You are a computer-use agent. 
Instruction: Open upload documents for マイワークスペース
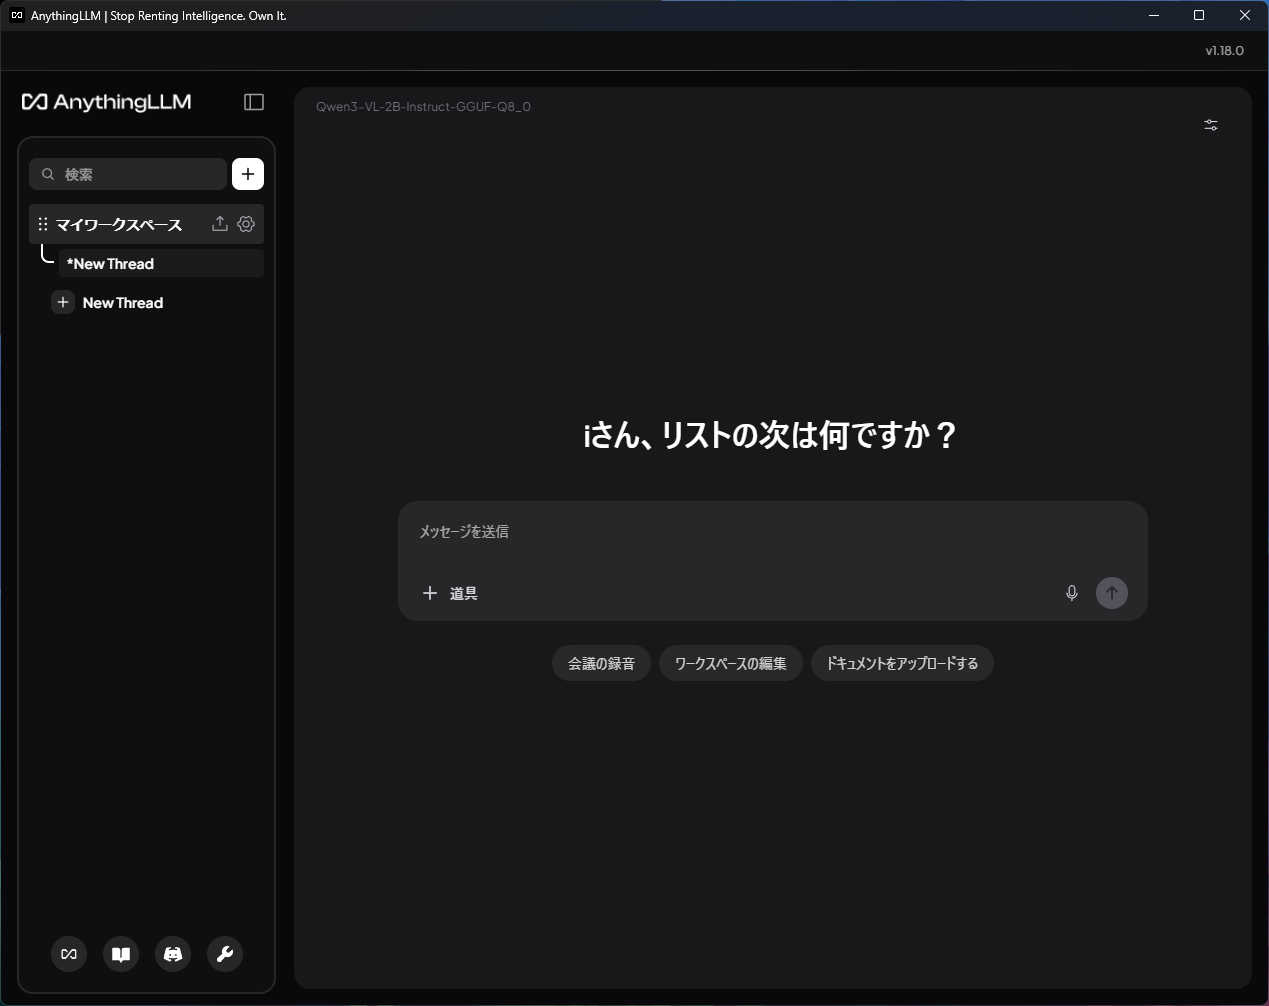tap(220, 224)
